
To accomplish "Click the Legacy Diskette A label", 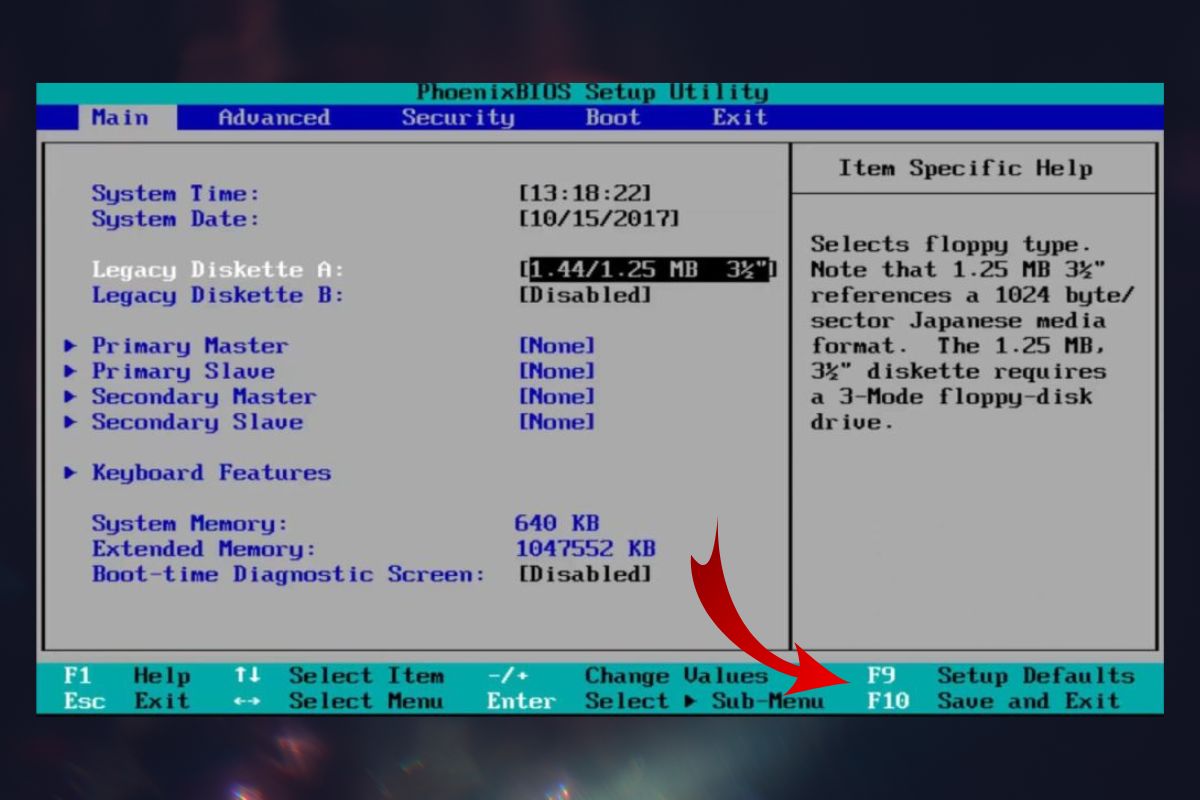I will pos(218,270).
